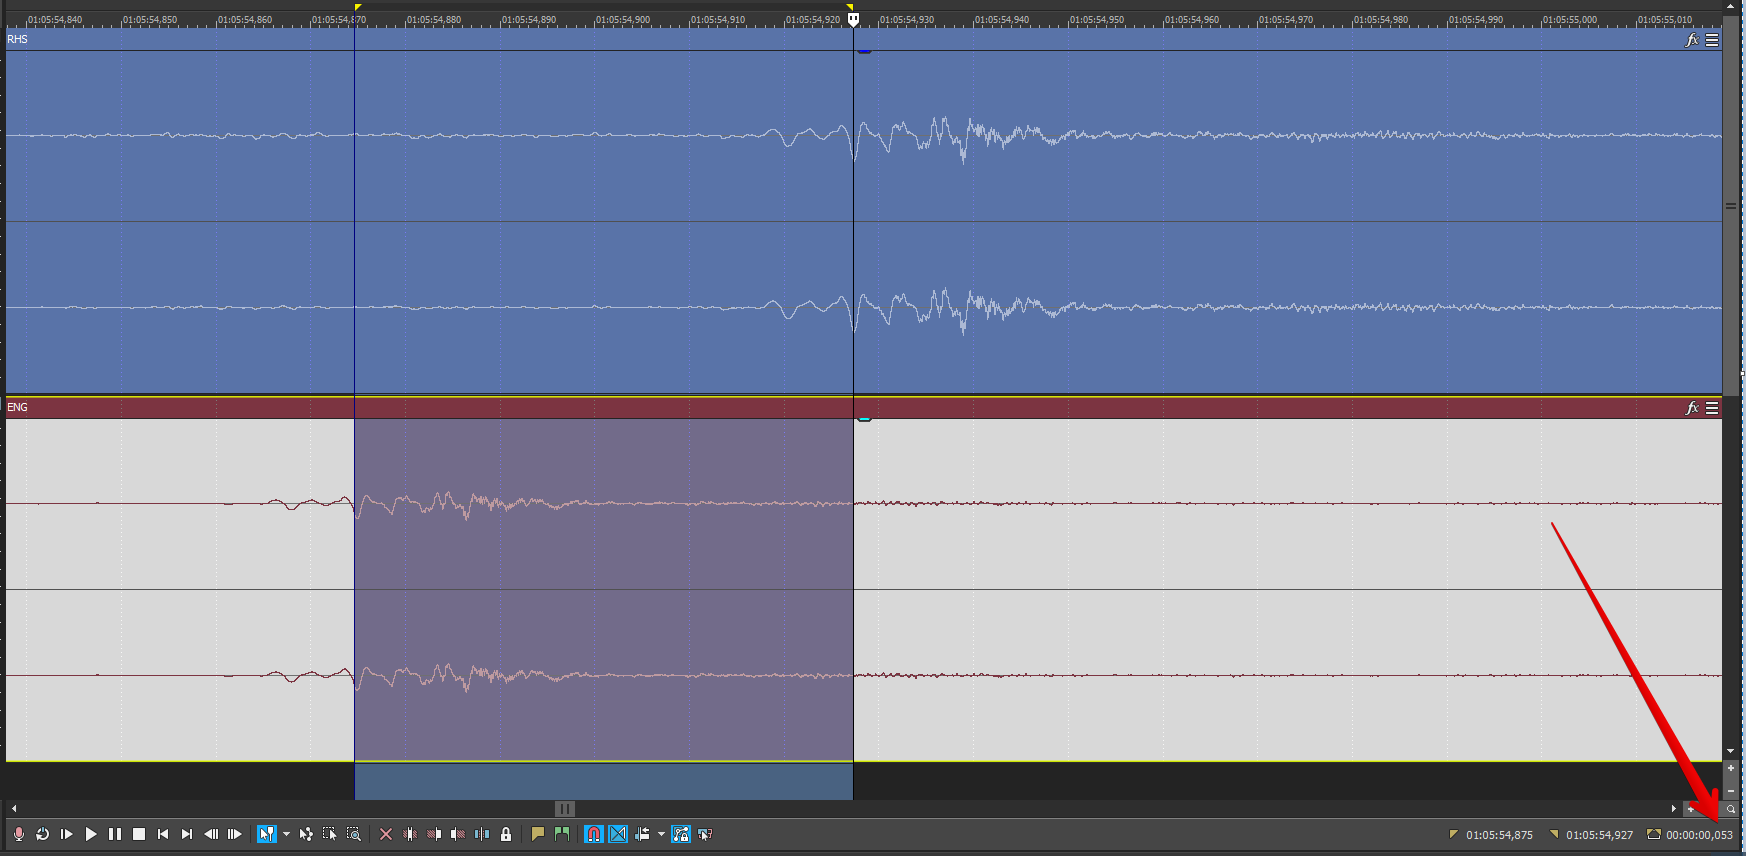Insert a marker with the yellow flag icon
This screenshot has height=856, width=1746.
(x=538, y=834)
